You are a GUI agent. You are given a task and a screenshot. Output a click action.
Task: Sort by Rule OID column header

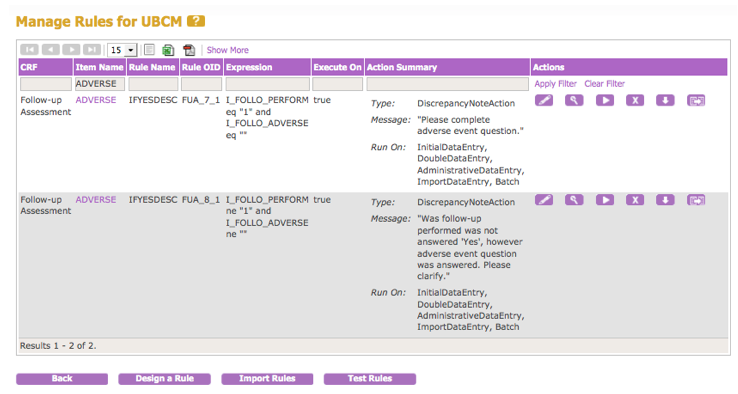click(201, 67)
